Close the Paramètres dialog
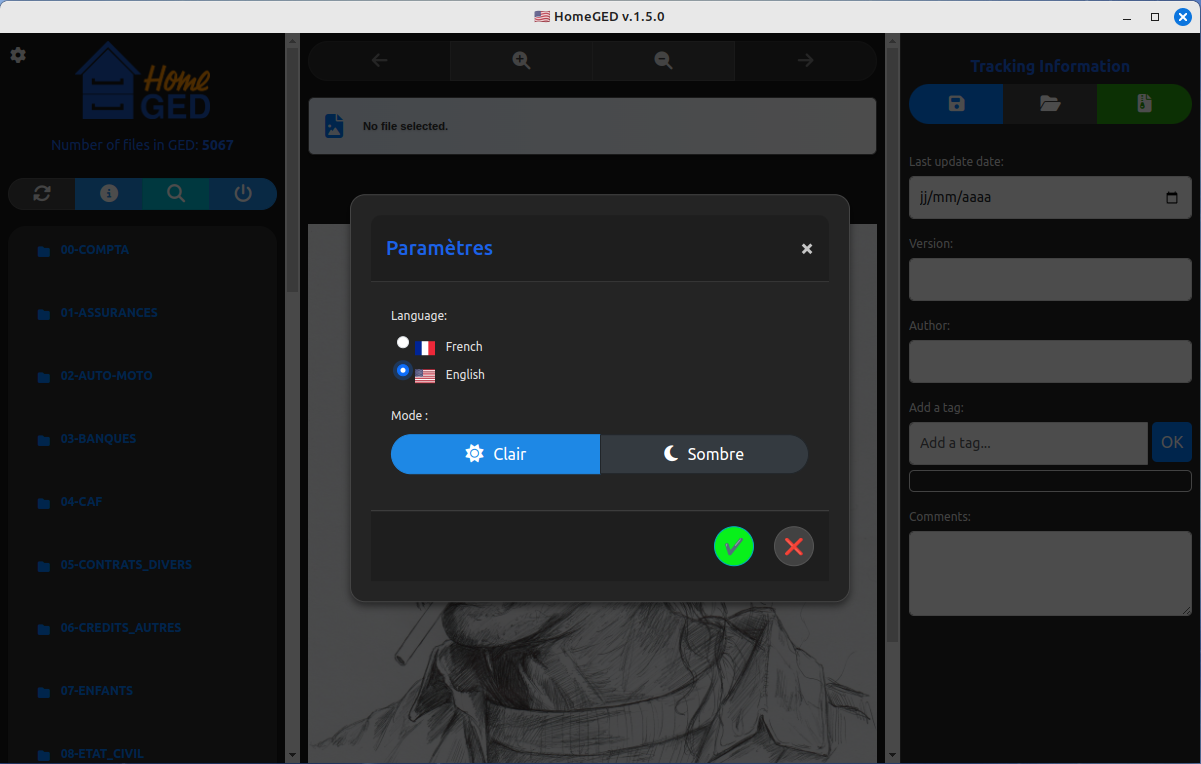 [807, 249]
